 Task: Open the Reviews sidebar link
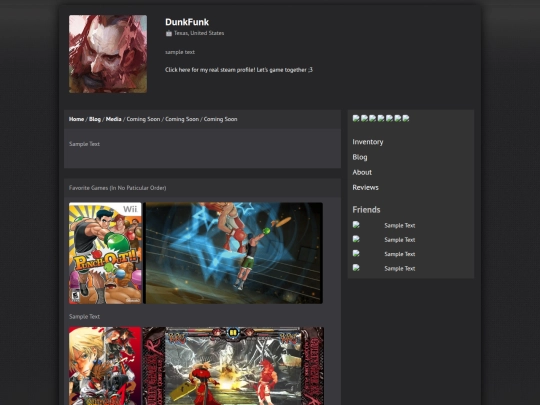click(365, 187)
